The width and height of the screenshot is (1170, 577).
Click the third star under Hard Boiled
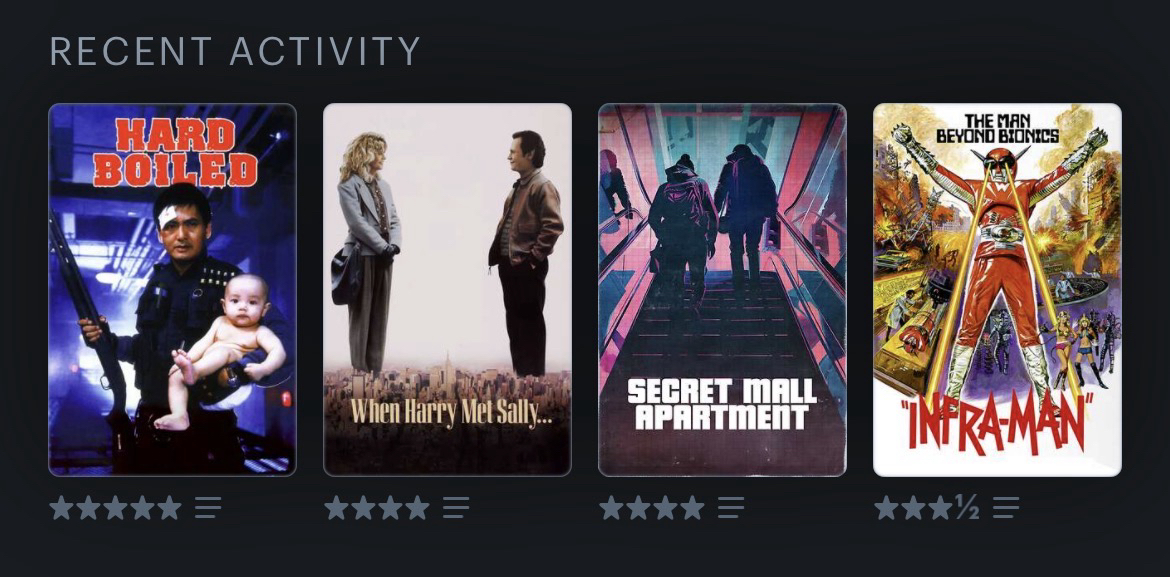116,508
